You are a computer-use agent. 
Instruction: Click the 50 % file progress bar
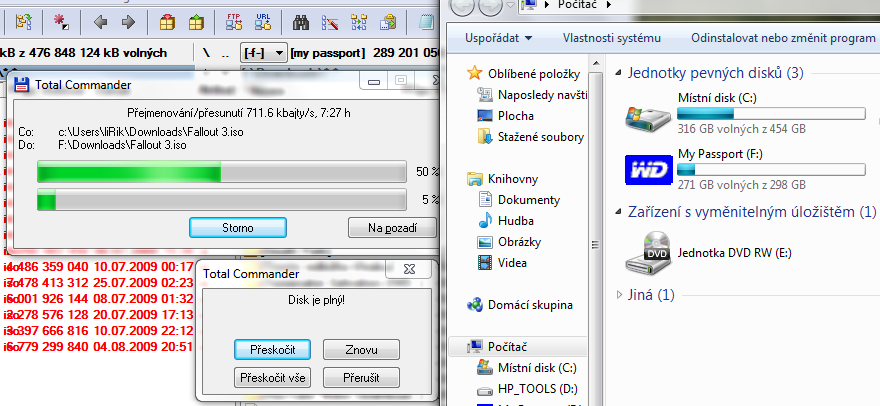(222, 172)
